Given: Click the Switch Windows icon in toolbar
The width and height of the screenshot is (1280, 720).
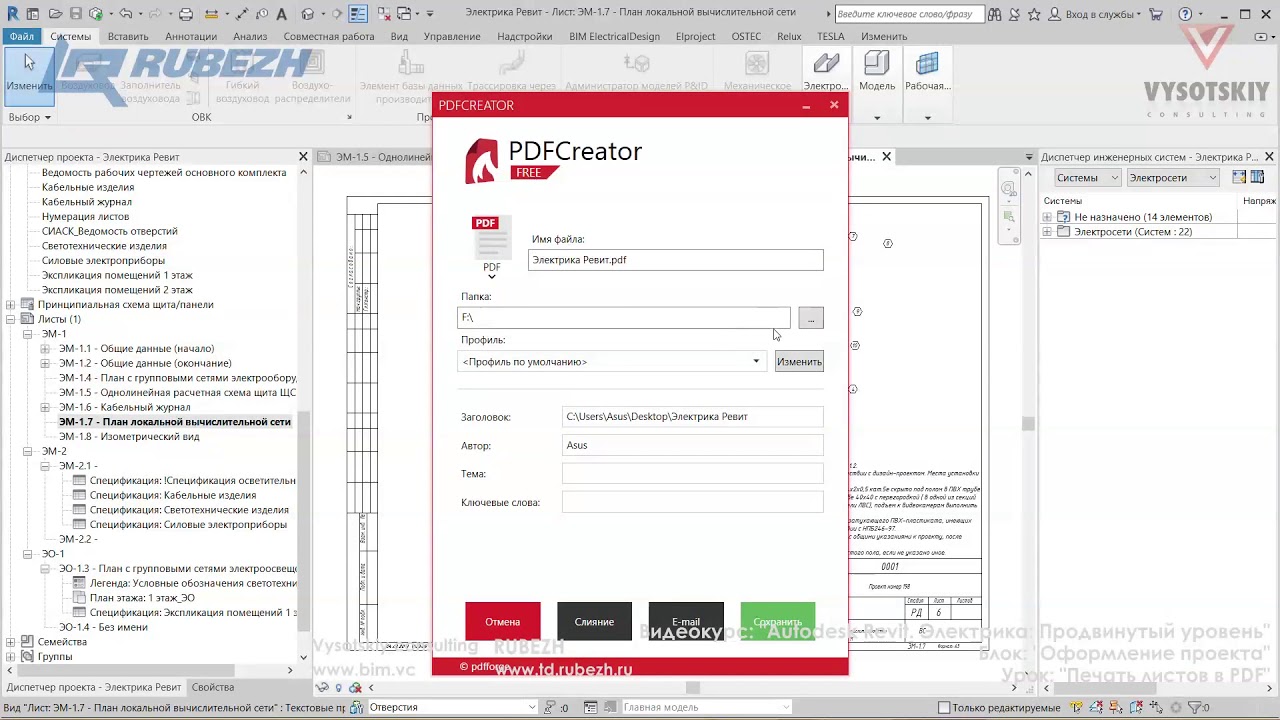Looking at the screenshot, I should 404,14.
